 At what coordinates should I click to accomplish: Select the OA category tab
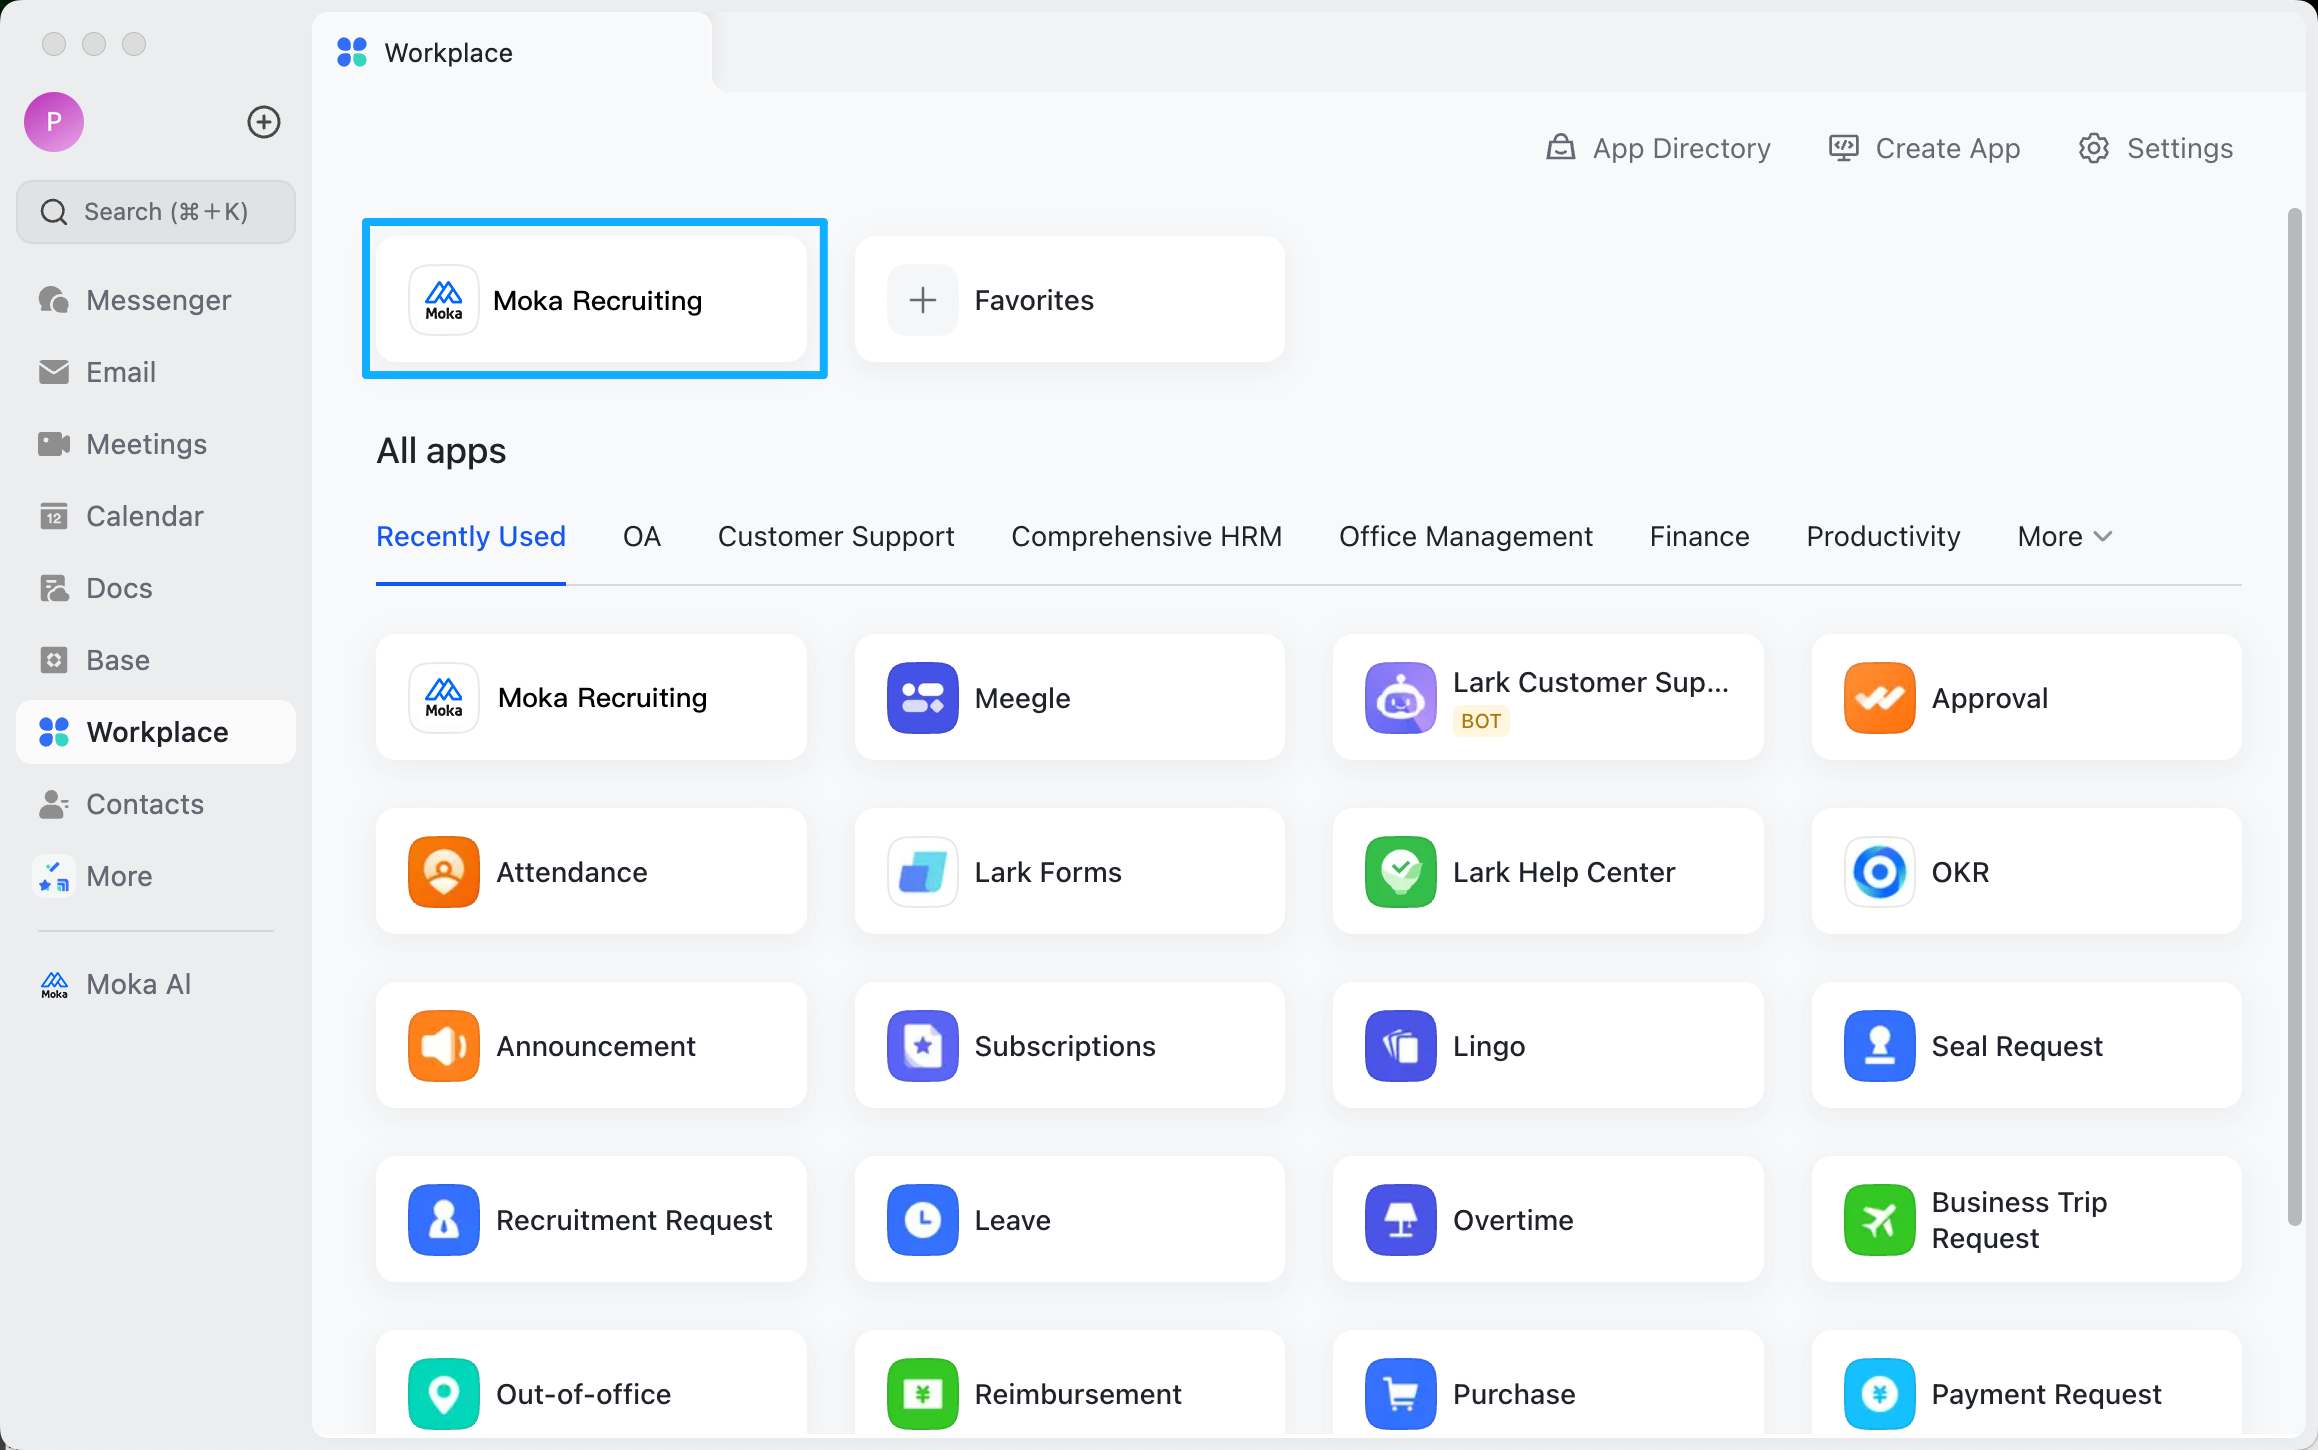(x=642, y=537)
